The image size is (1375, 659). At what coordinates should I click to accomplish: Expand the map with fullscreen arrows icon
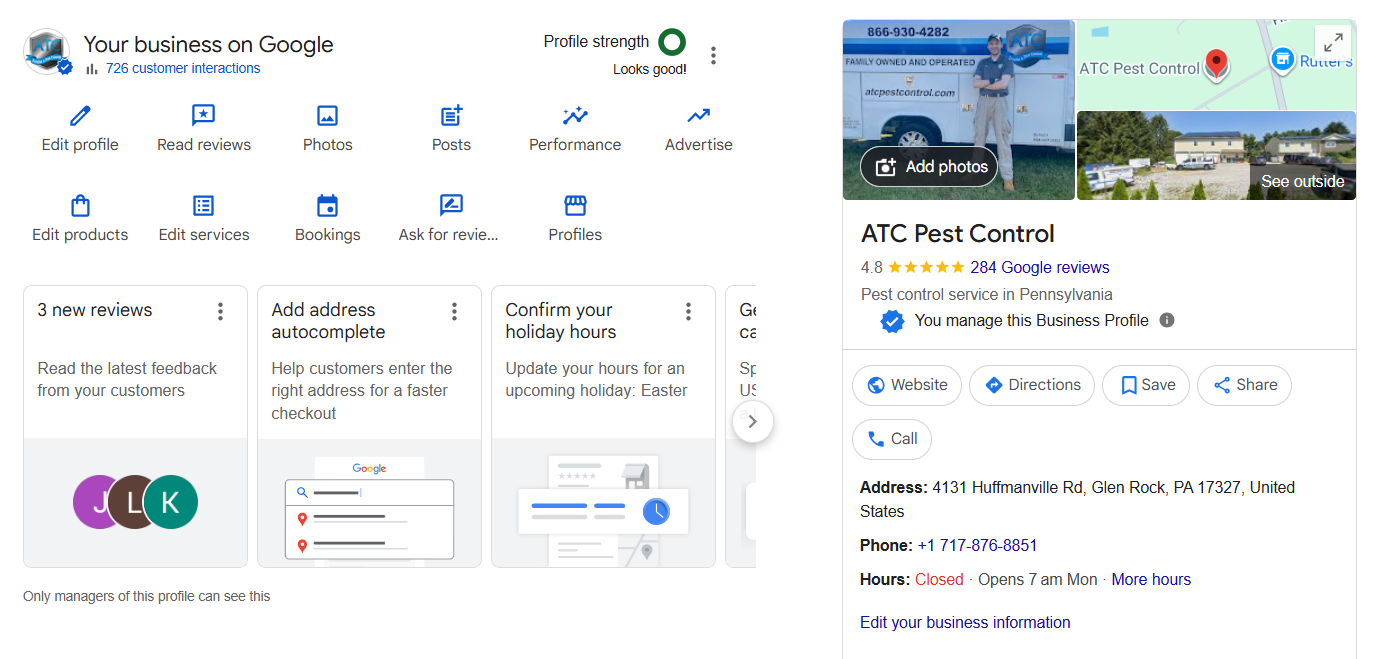point(1333,42)
